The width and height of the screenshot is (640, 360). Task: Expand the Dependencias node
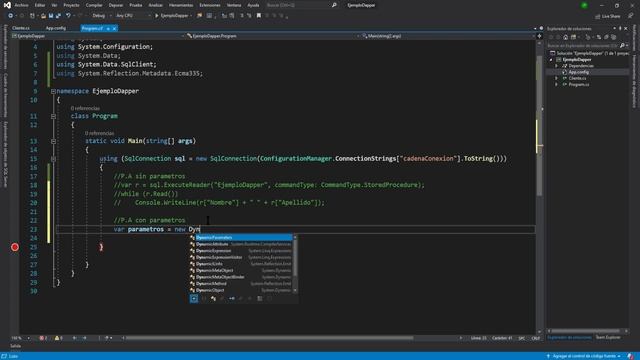(556, 66)
